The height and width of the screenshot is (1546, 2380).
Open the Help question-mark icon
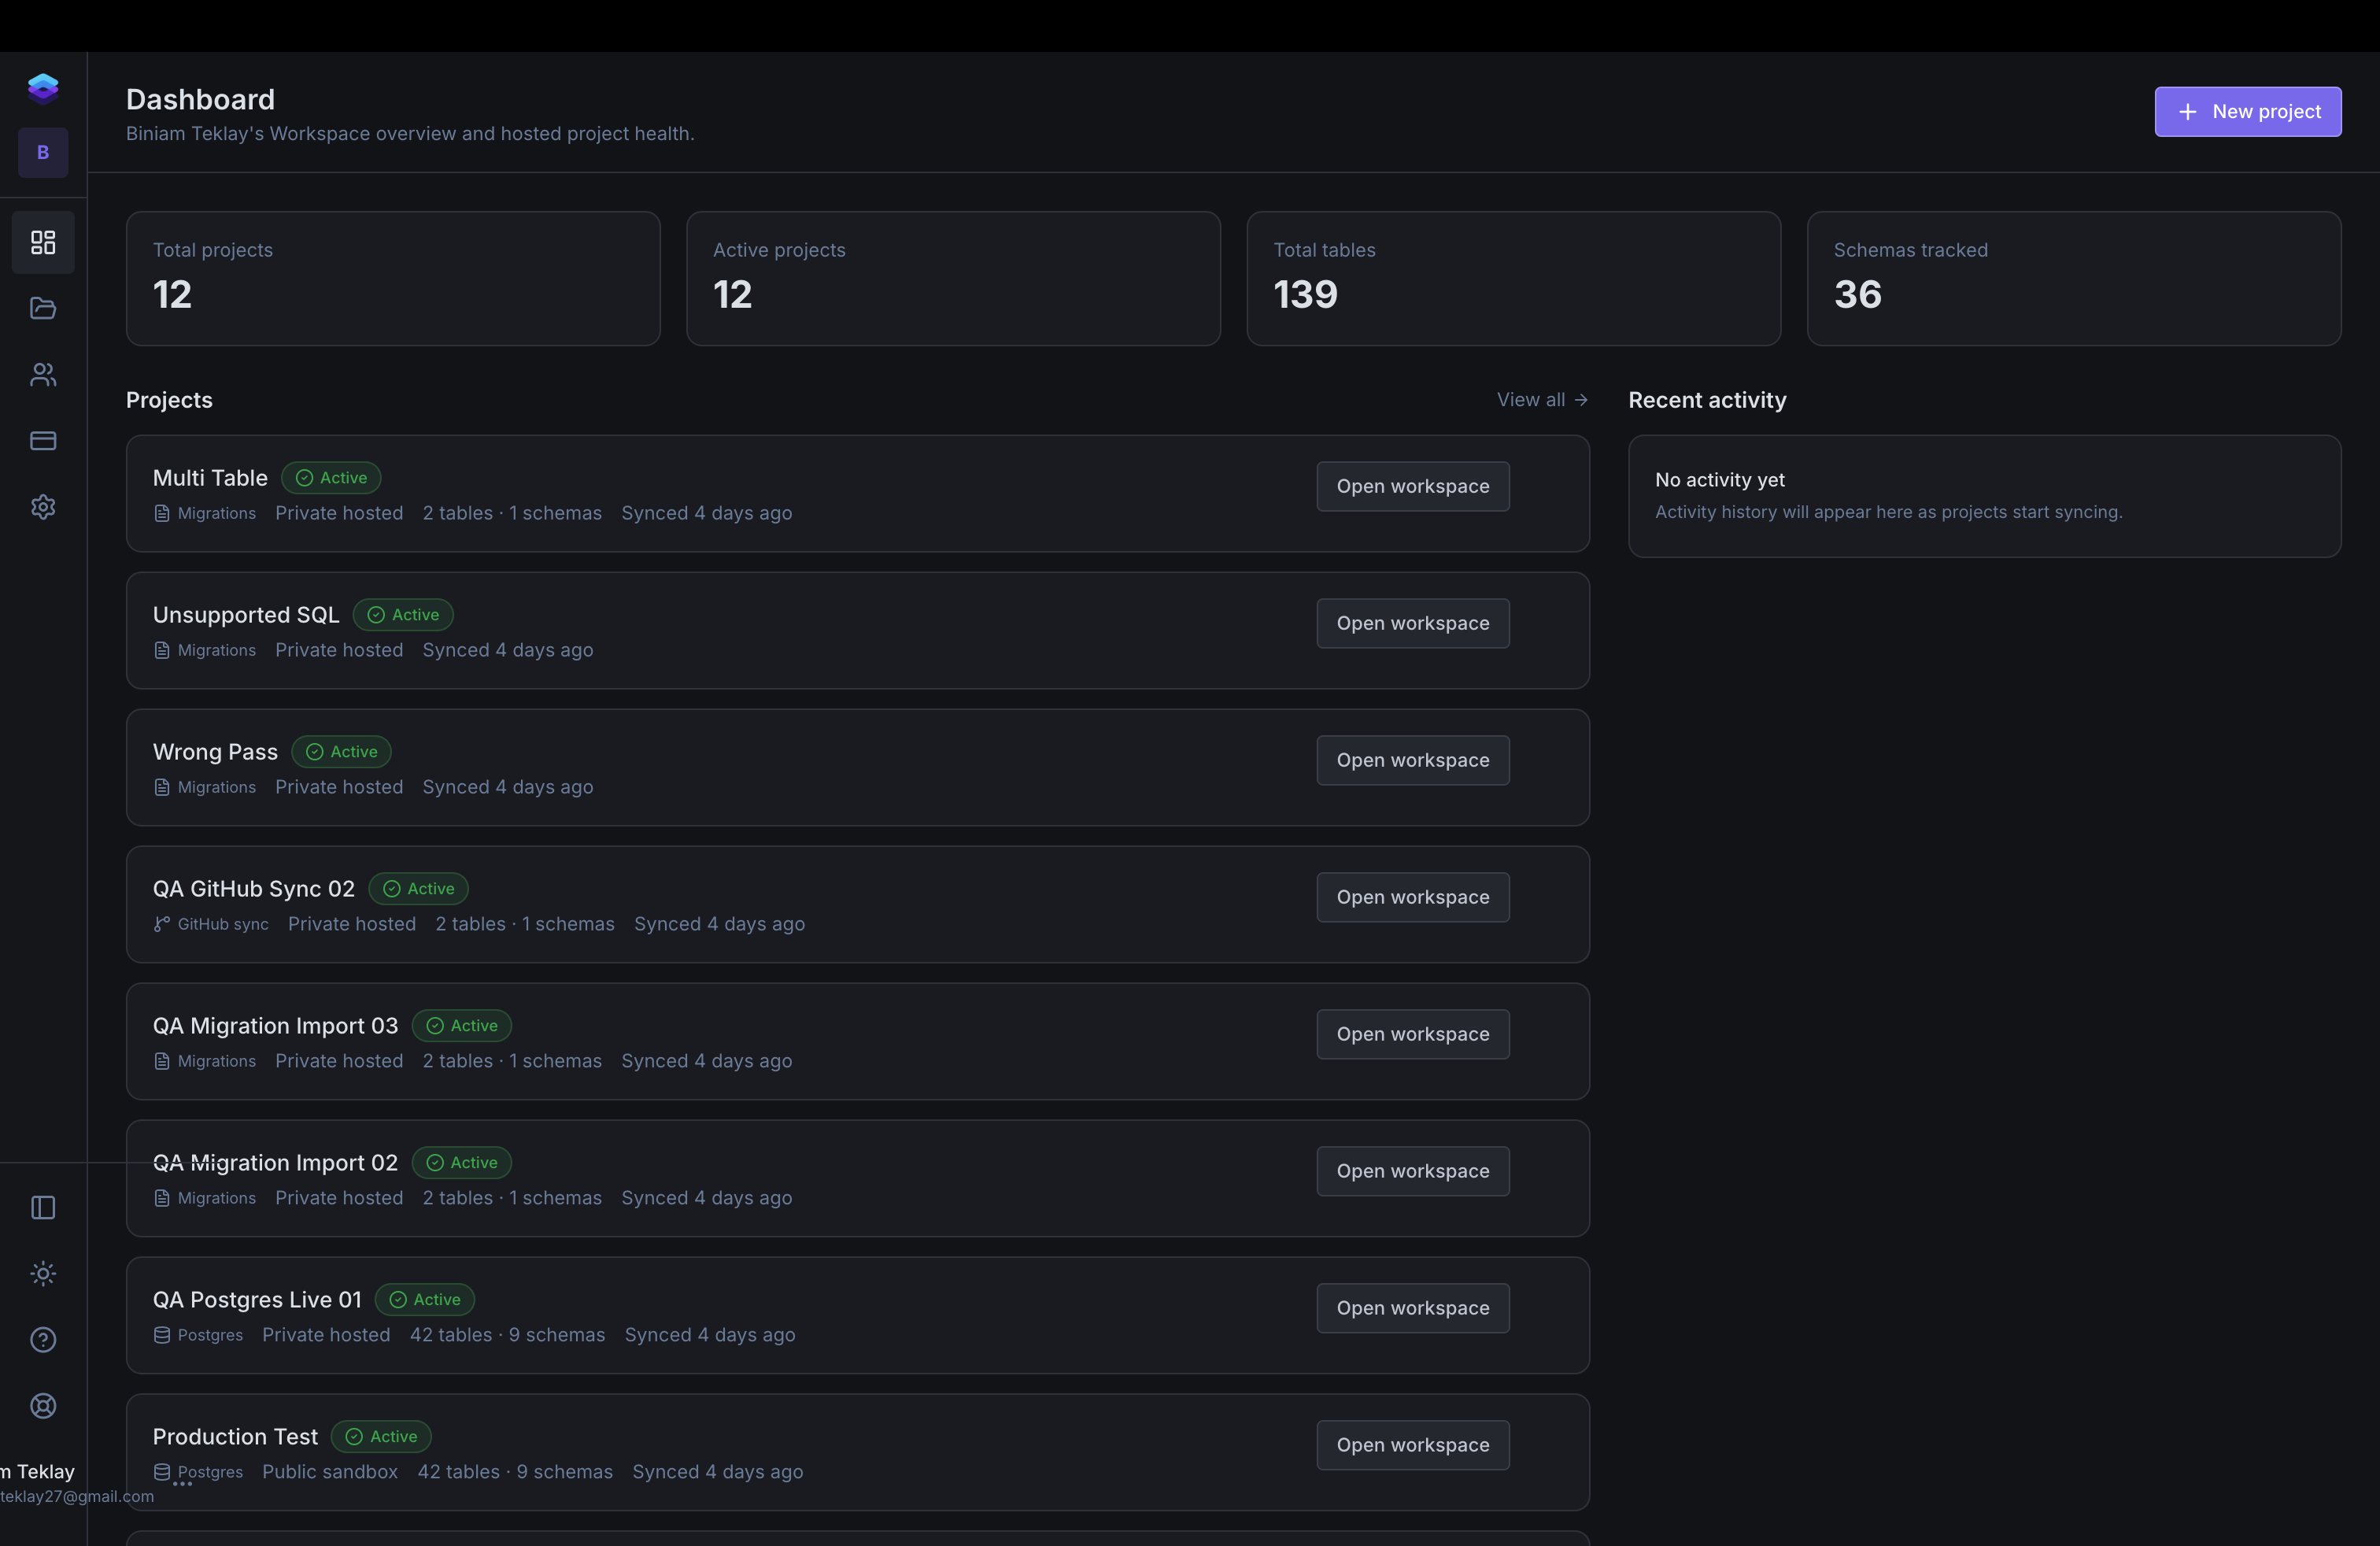point(42,1340)
